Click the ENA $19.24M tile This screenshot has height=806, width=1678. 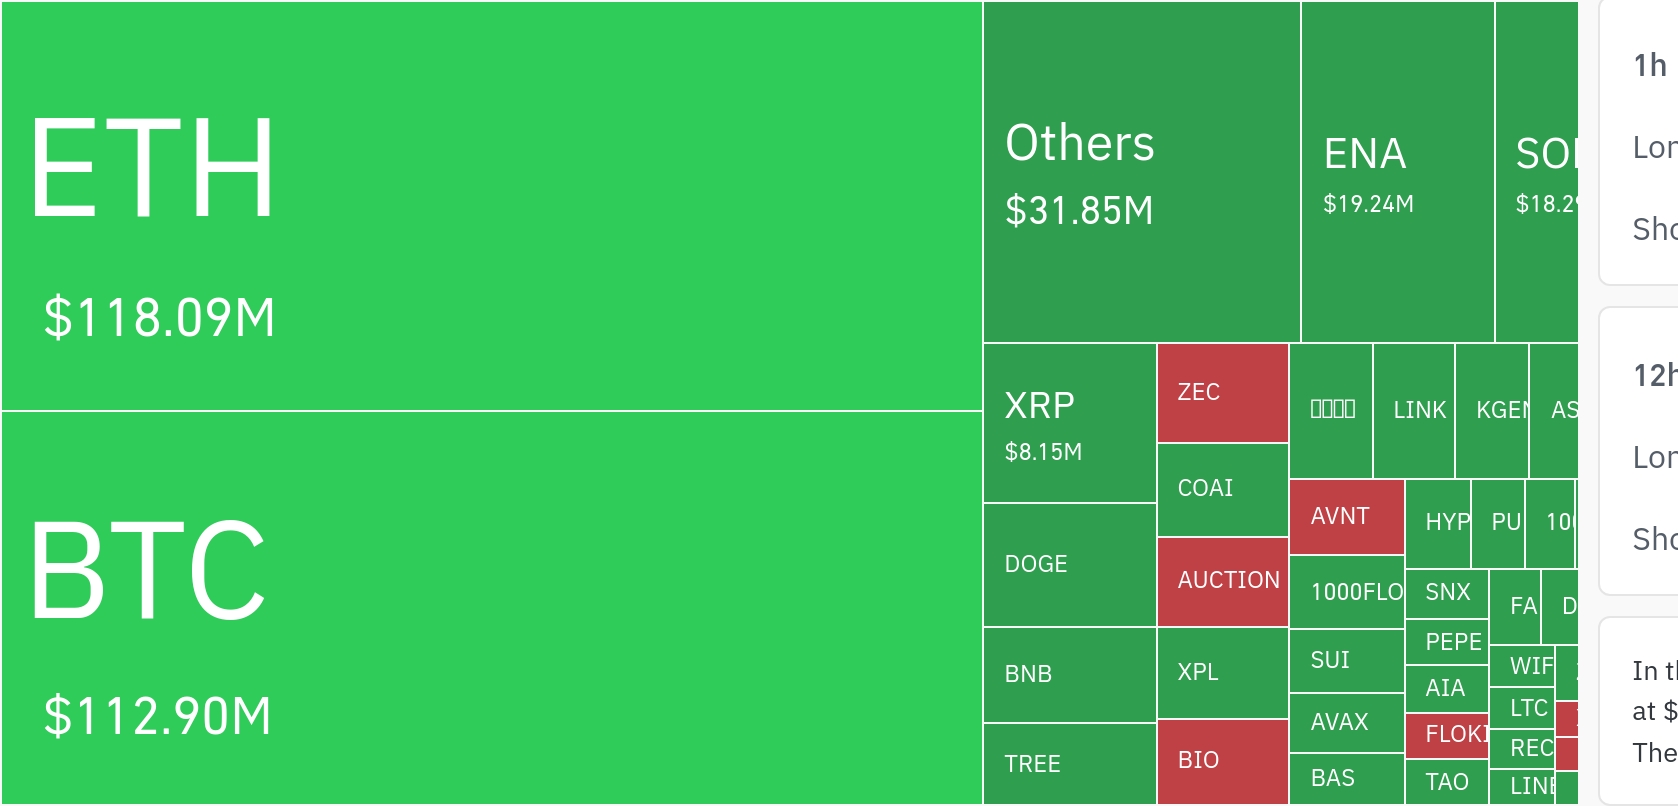(x=1397, y=172)
